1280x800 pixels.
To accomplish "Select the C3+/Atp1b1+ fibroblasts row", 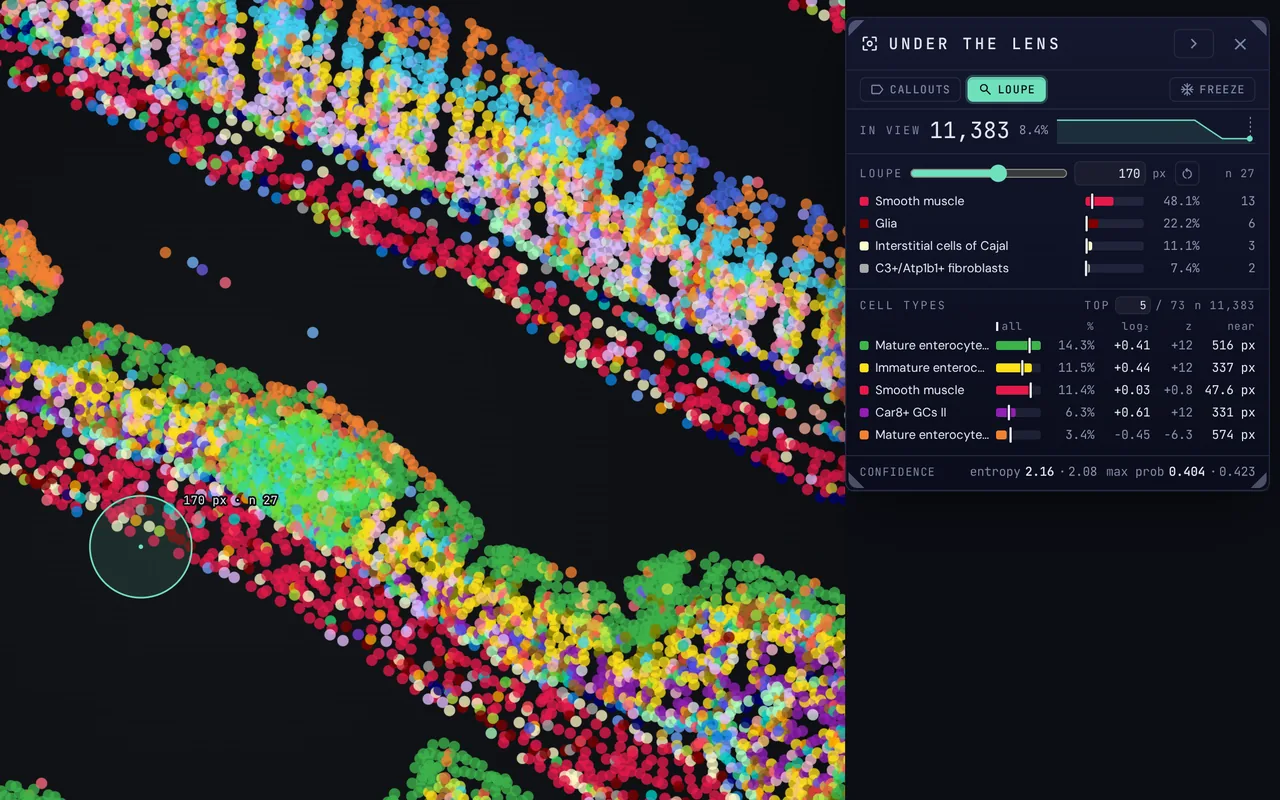I will (1057, 268).
